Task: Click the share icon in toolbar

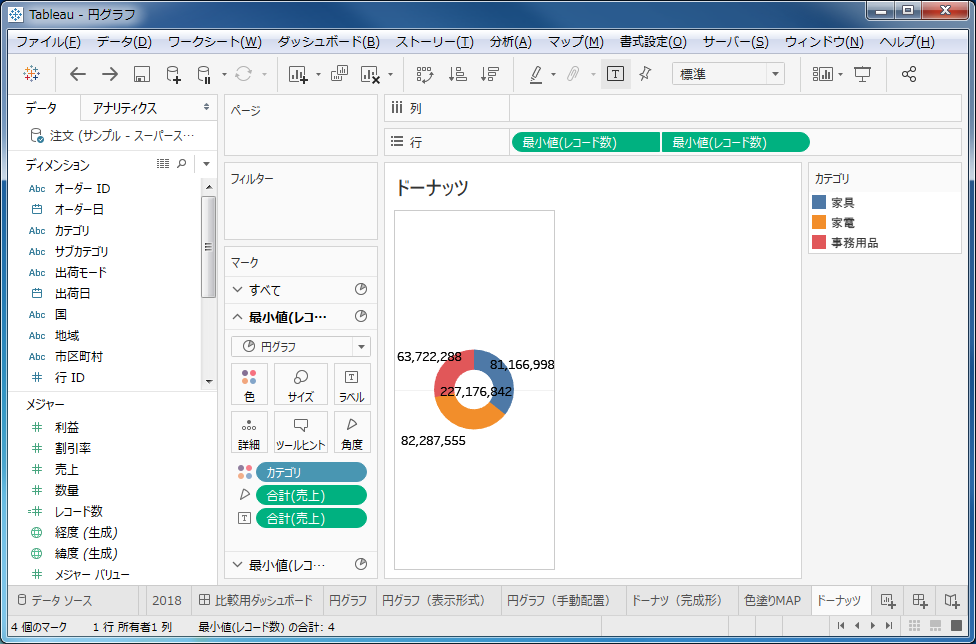Action: click(x=909, y=74)
